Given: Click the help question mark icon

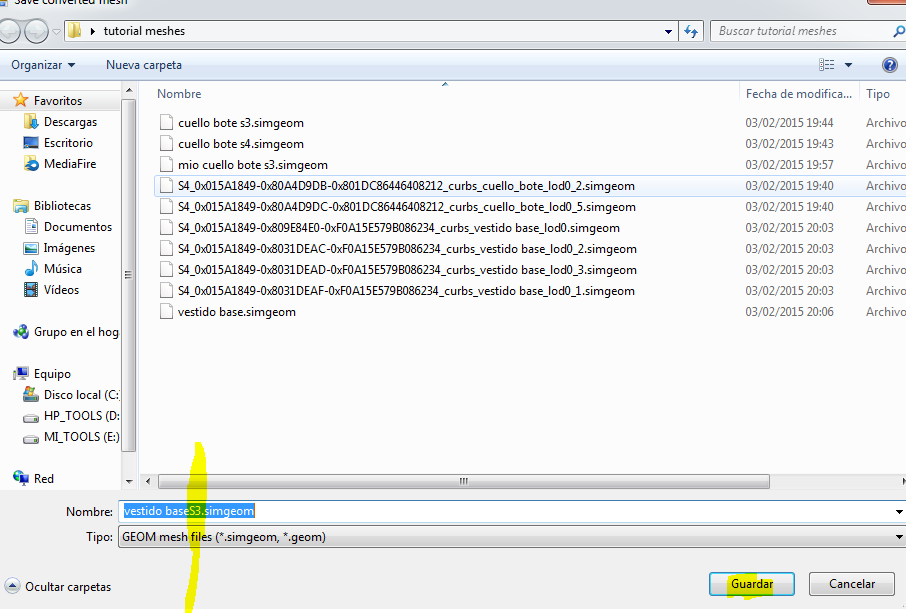Looking at the screenshot, I should (x=889, y=65).
